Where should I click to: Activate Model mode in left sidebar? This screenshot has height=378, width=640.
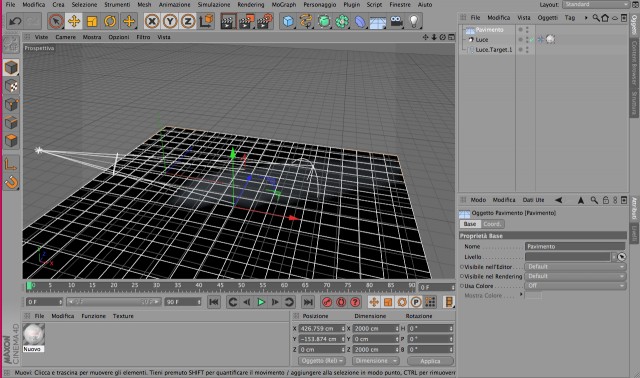pos(11,67)
